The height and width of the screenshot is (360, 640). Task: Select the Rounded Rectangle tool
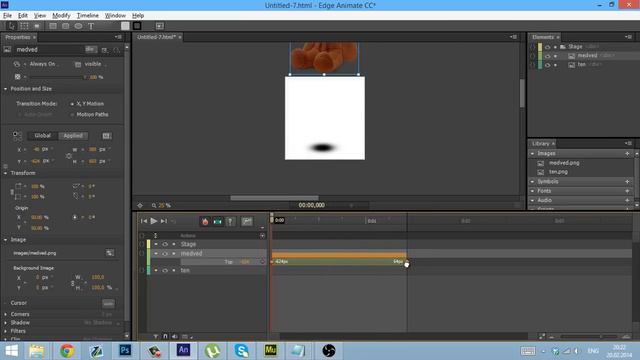pos(66,26)
